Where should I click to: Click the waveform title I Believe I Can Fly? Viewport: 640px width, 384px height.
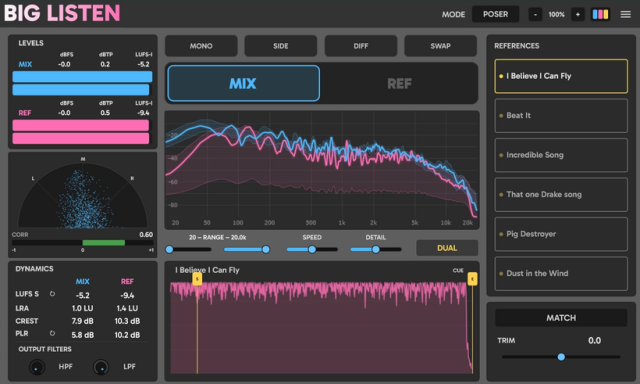click(207, 270)
